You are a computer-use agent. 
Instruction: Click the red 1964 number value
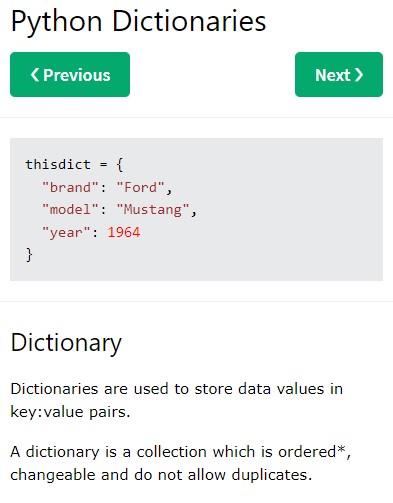click(124, 232)
